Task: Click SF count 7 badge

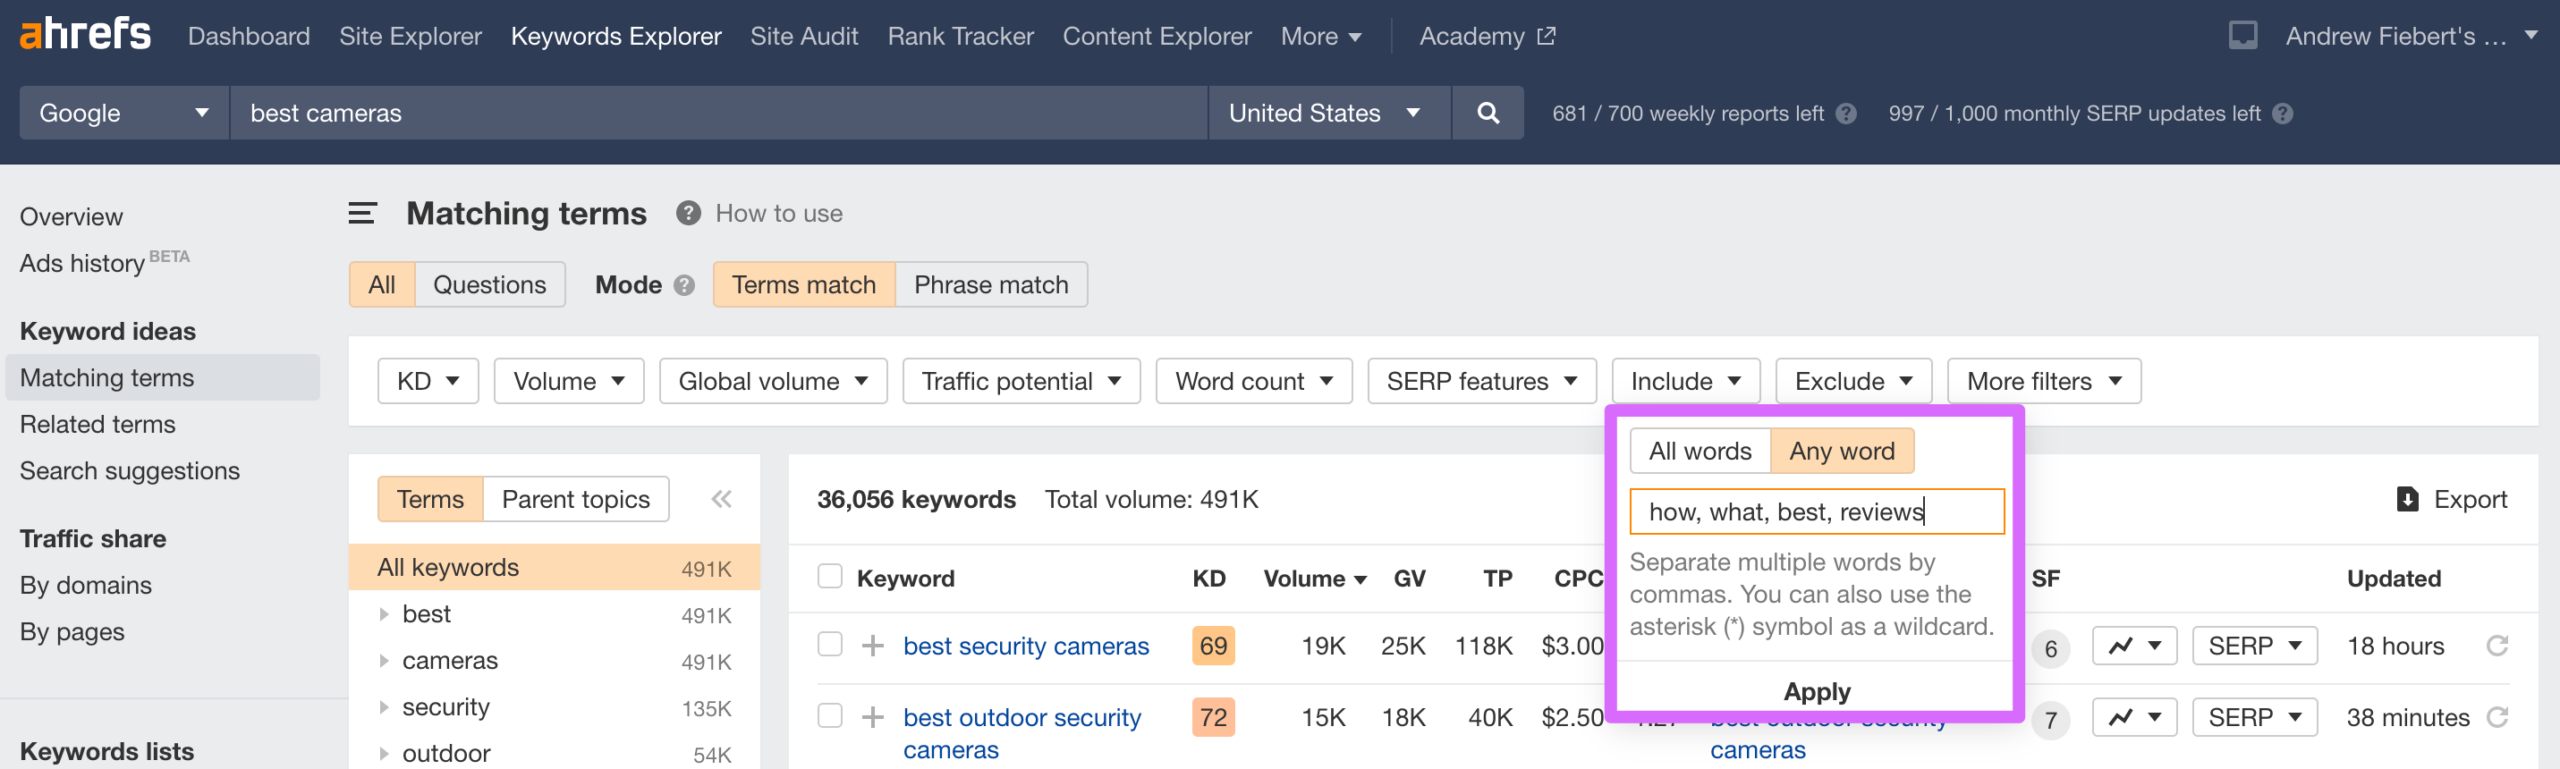Action: (x=2050, y=720)
